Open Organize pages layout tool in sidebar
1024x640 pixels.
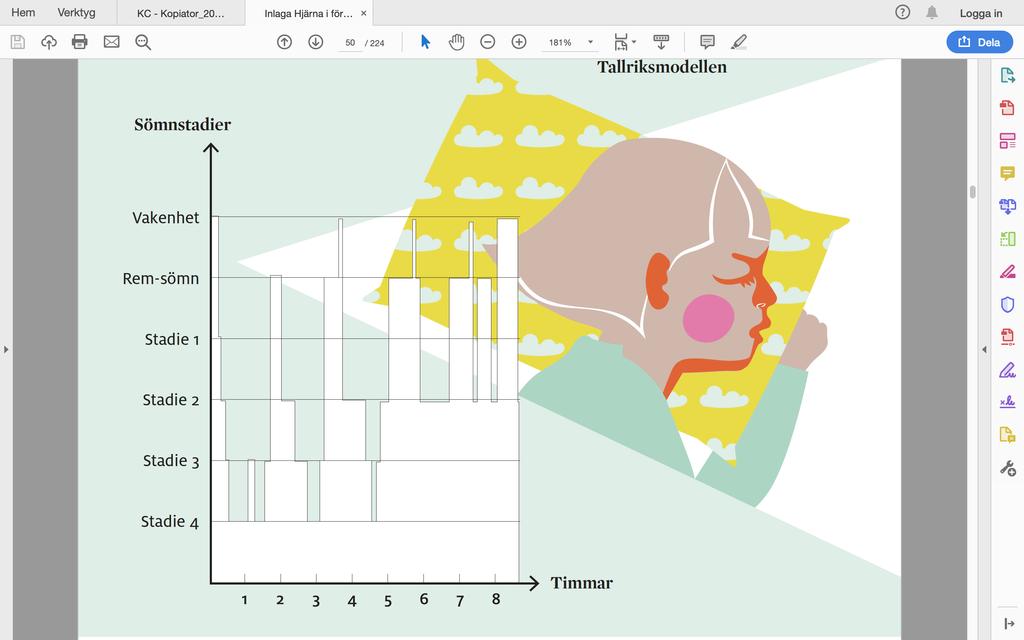(x=1008, y=140)
